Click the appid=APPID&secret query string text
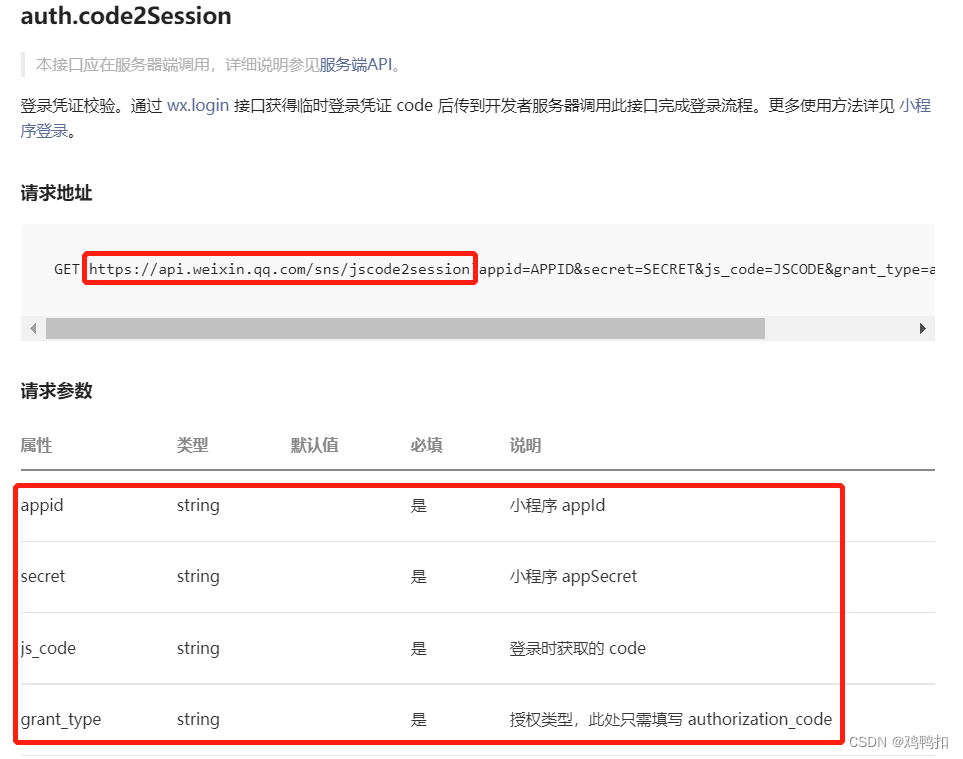This screenshot has width=963, height=759. tap(706, 269)
